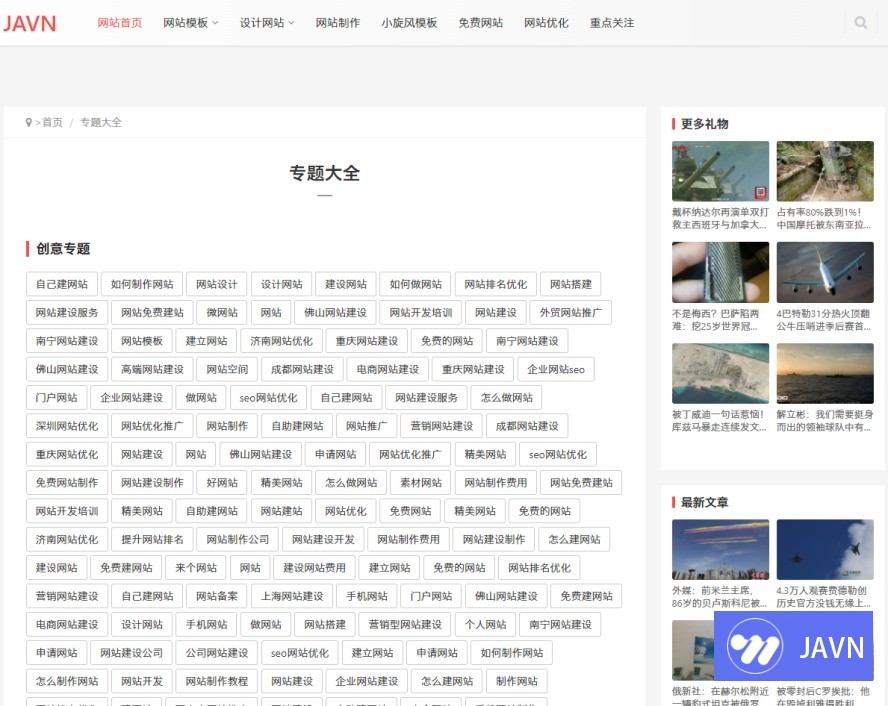Screen dimensions: 888x706
Task: Open article 4.3万人观赛费德勒创历史
Action: (824, 597)
